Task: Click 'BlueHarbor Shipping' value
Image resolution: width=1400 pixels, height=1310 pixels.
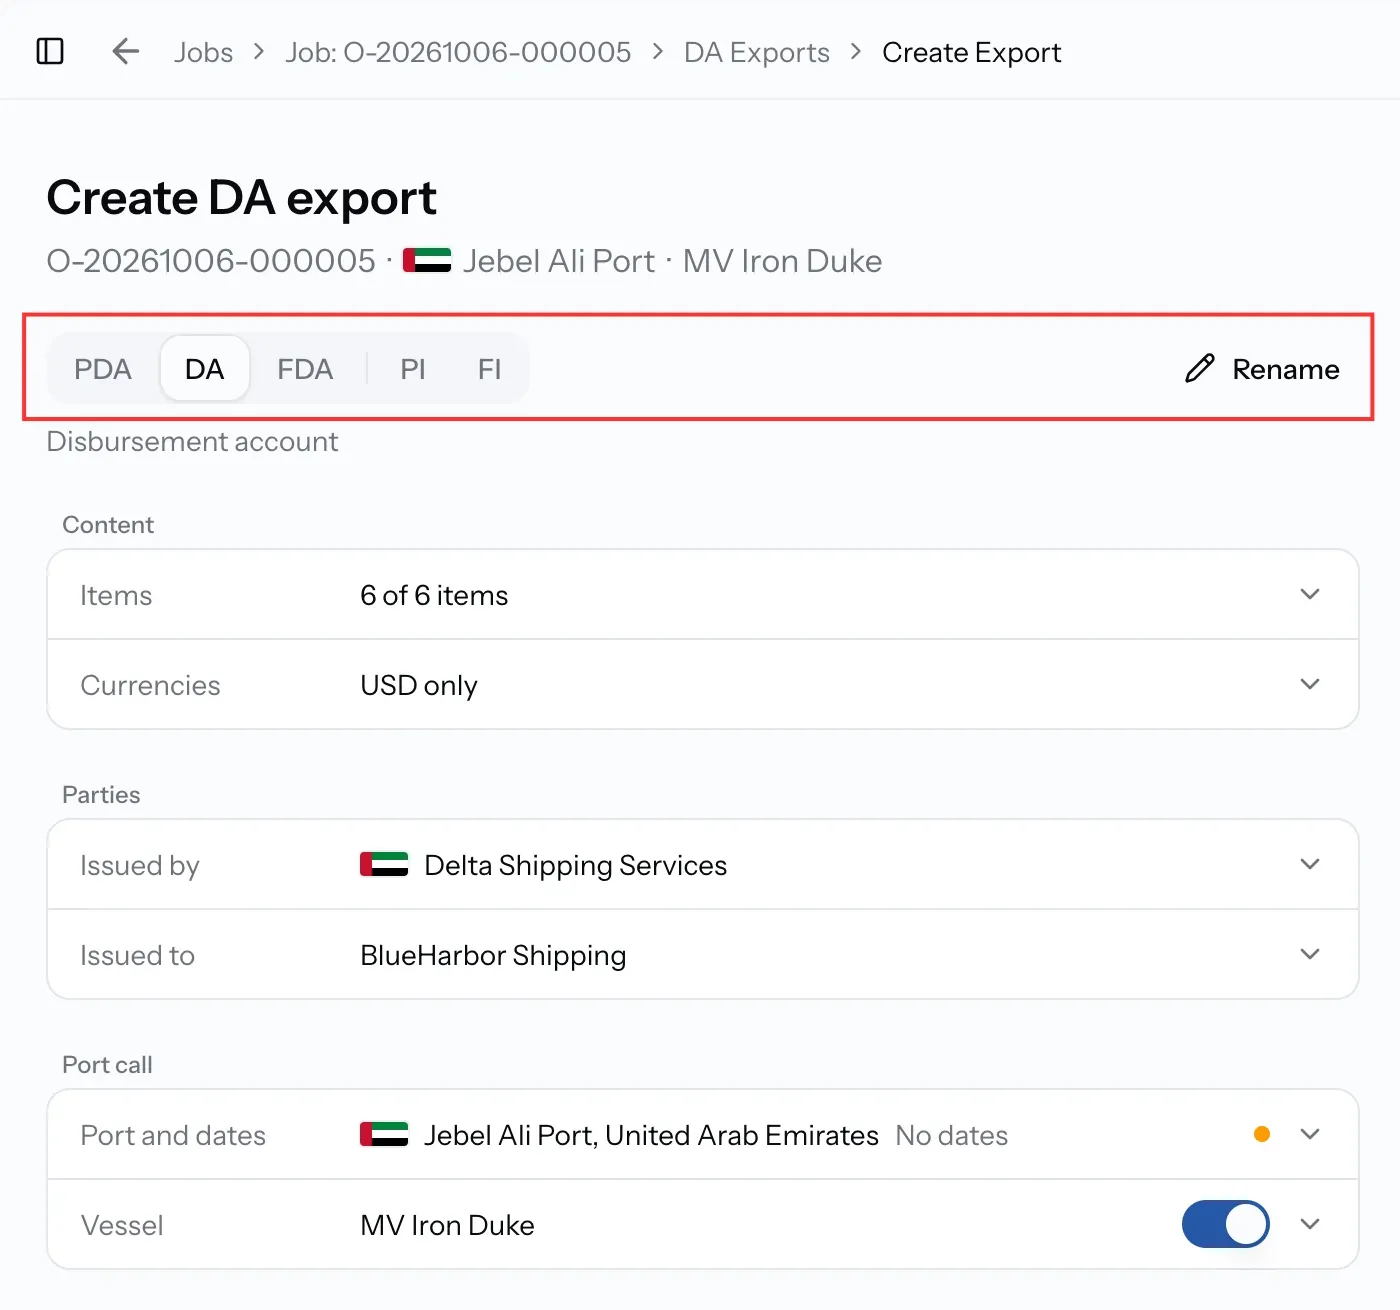Action: pos(493,955)
